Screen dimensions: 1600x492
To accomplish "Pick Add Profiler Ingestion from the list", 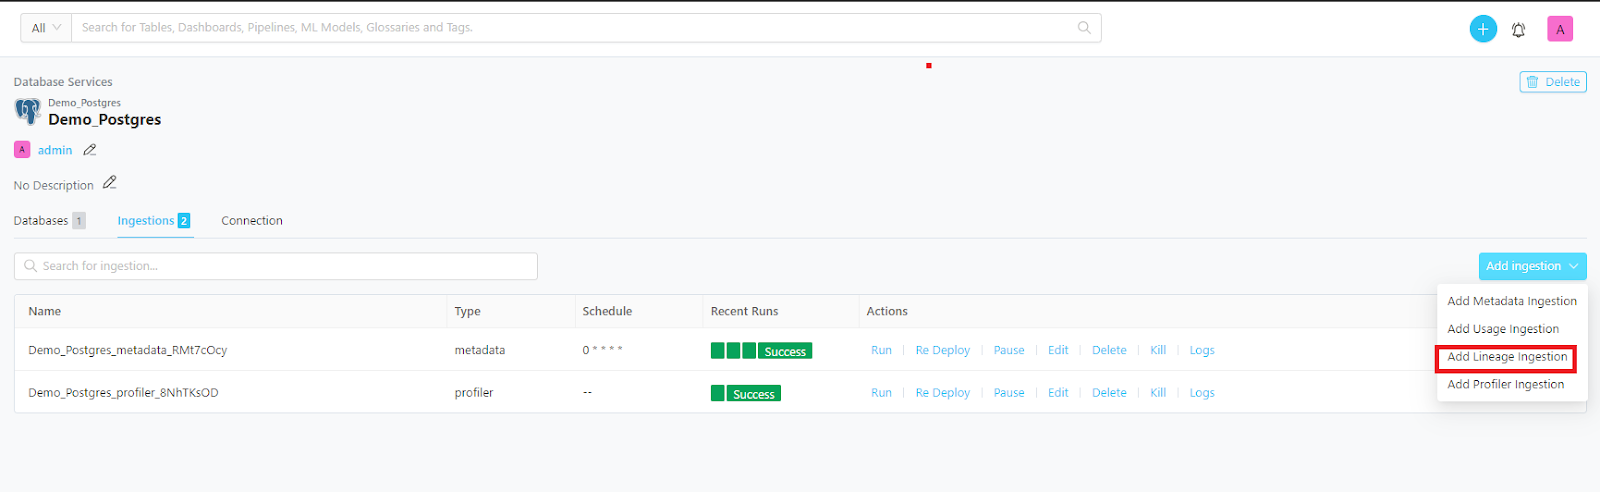I will click(1505, 384).
